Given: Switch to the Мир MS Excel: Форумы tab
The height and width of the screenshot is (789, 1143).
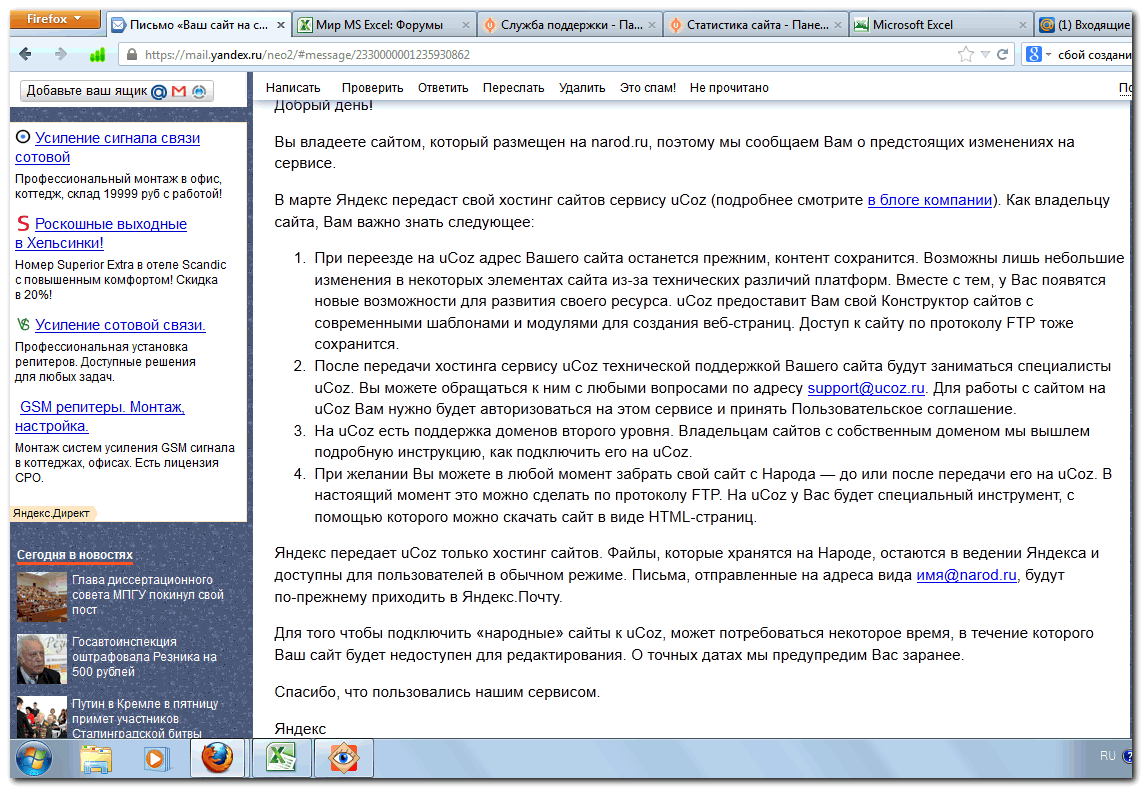Looking at the screenshot, I should coord(379,25).
